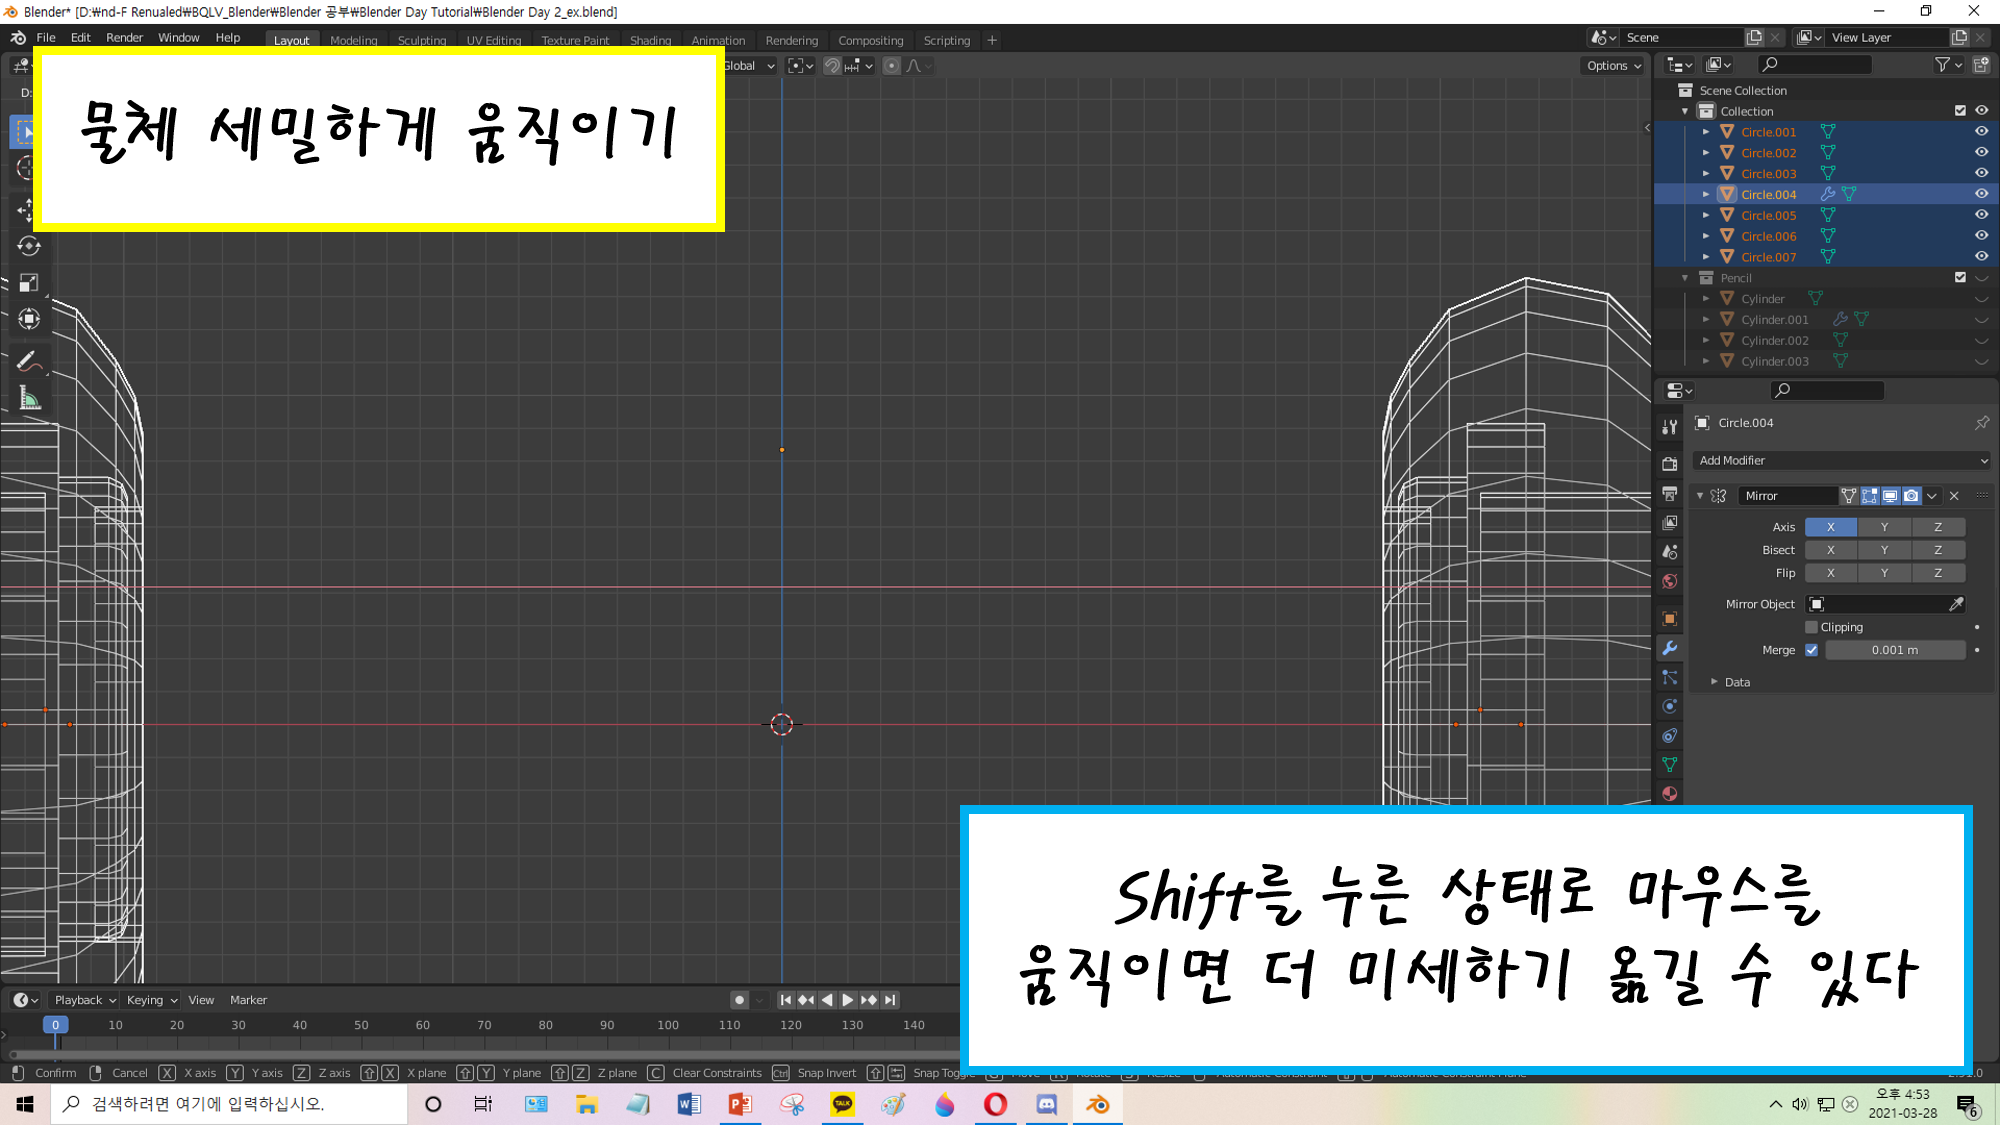Select the Scale tool in toolbar
Image resolution: width=2000 pixels, height=1125 pixels.
coord(28,283)
